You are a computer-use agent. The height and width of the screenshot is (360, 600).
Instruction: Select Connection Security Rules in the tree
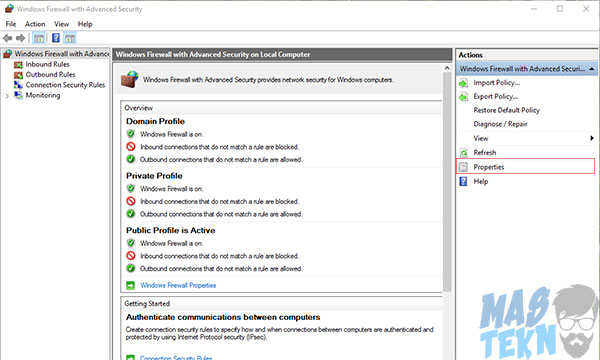(x=65, y=85)
